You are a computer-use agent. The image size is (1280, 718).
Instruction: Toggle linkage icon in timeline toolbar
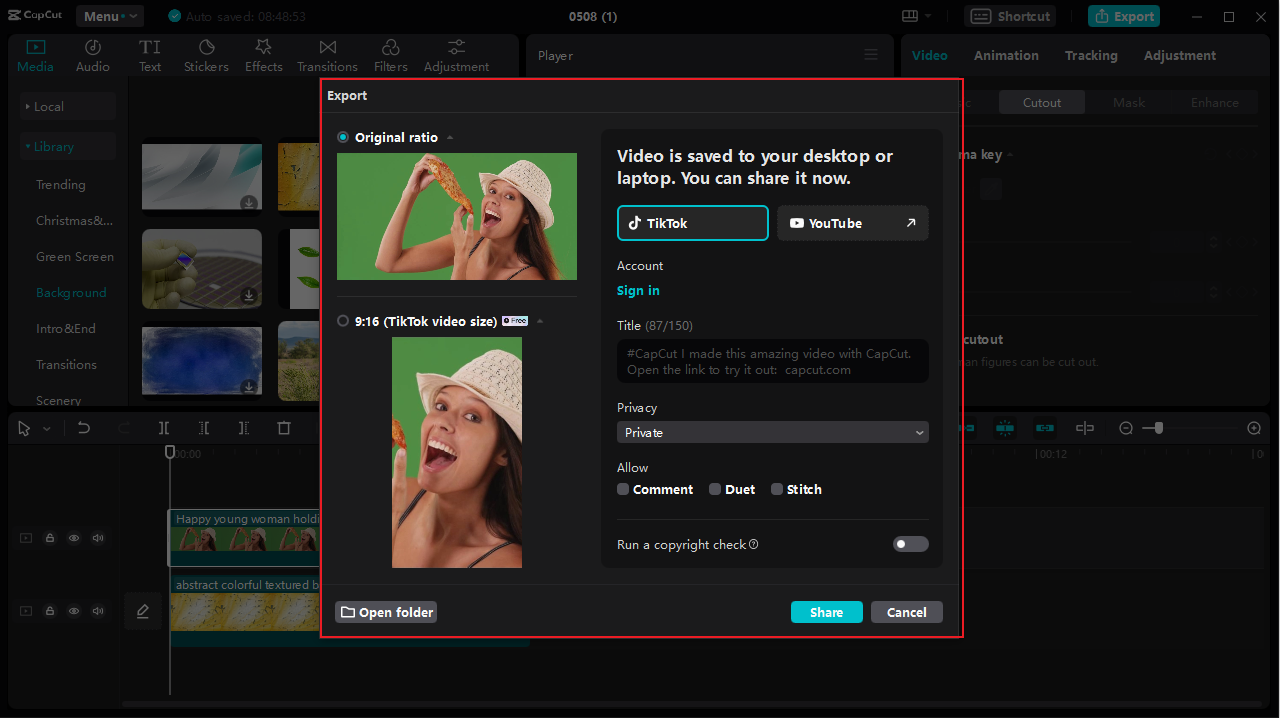(x=1045, y=428)
